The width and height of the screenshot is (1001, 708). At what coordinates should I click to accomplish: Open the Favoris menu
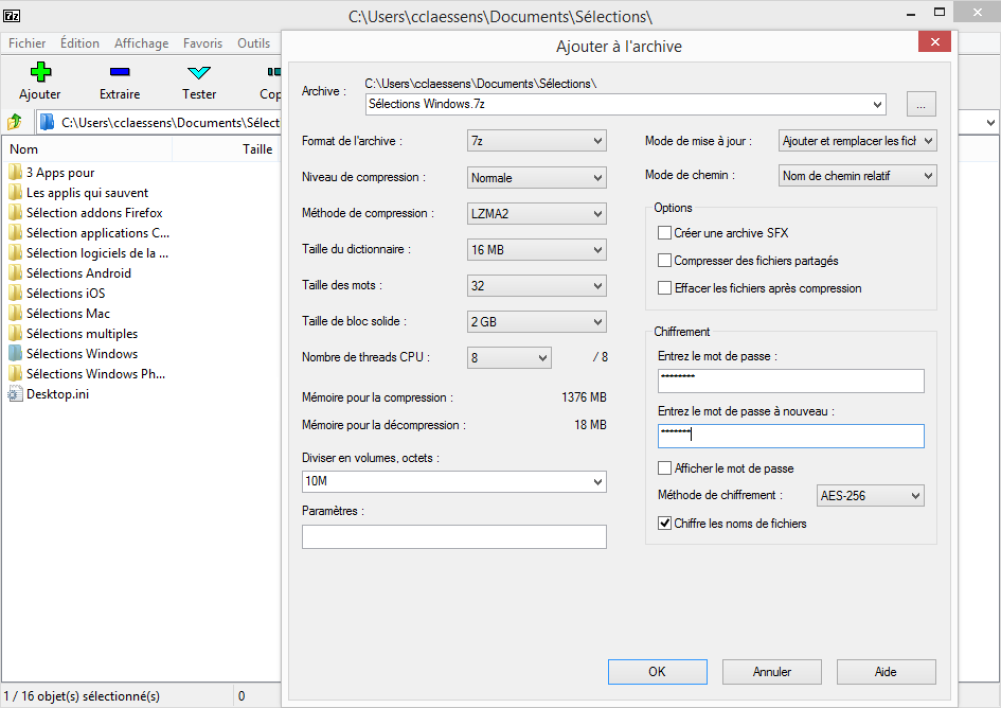point(202,43)
